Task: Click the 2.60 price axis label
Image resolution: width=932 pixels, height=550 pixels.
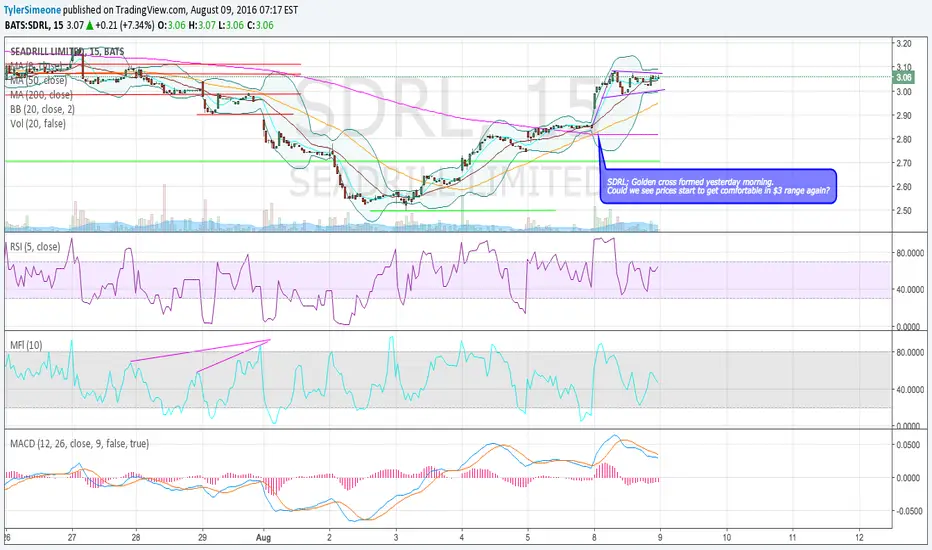Action: [x=903, y=187]
